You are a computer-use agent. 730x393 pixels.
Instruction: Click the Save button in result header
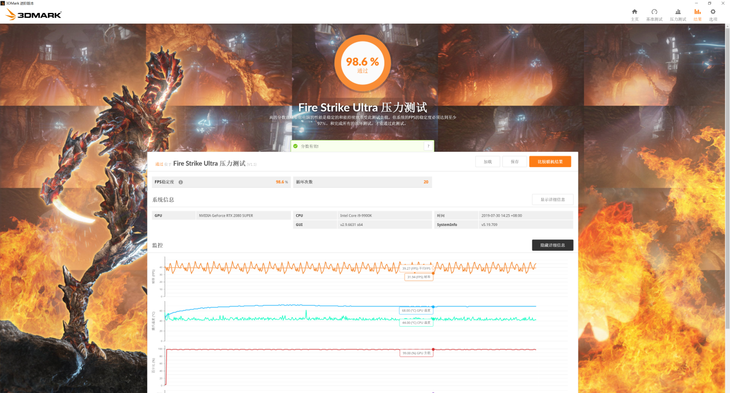pos(514,162)
